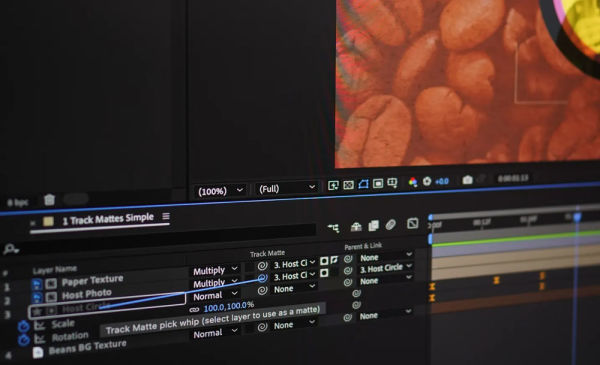The image size is (600, 365).
Task: Click Host Circle track matte pick whip
Action: point(262,290)
